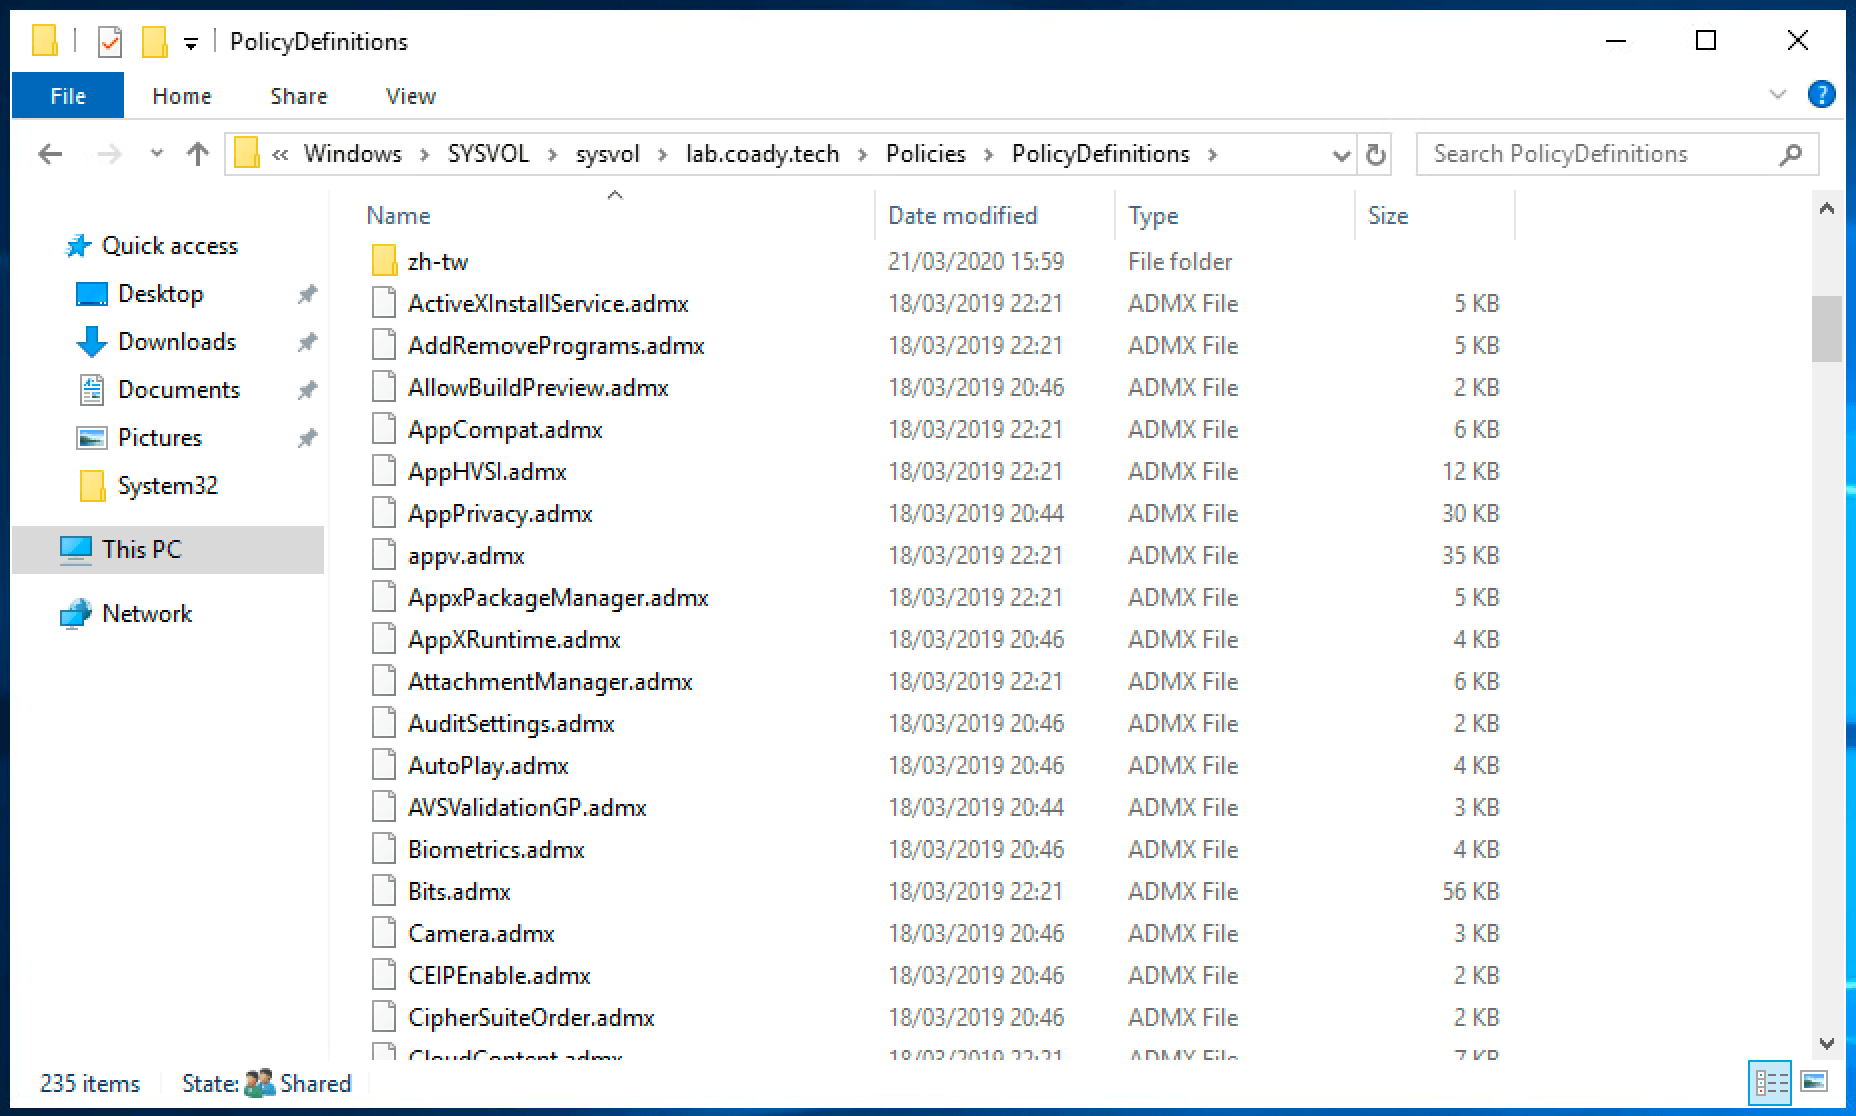1856x1116 pixels.
Task: Select the AppHVSI.admx file icon
Action: pyautogui.click(x=384, y=471)
